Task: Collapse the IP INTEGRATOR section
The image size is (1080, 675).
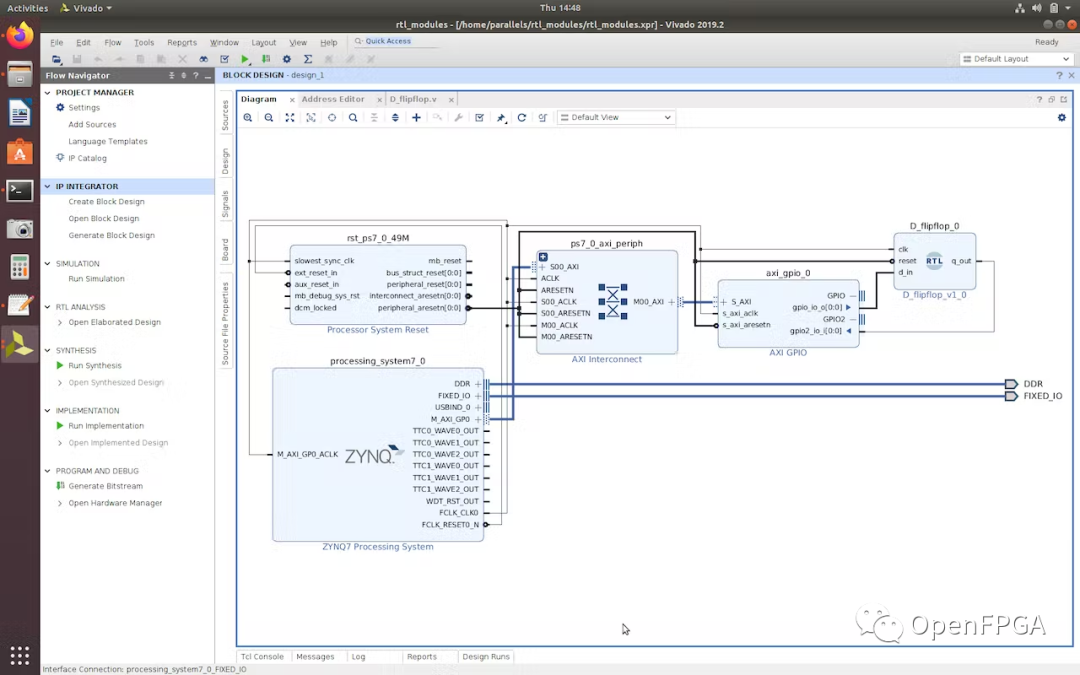Action: 47,186
